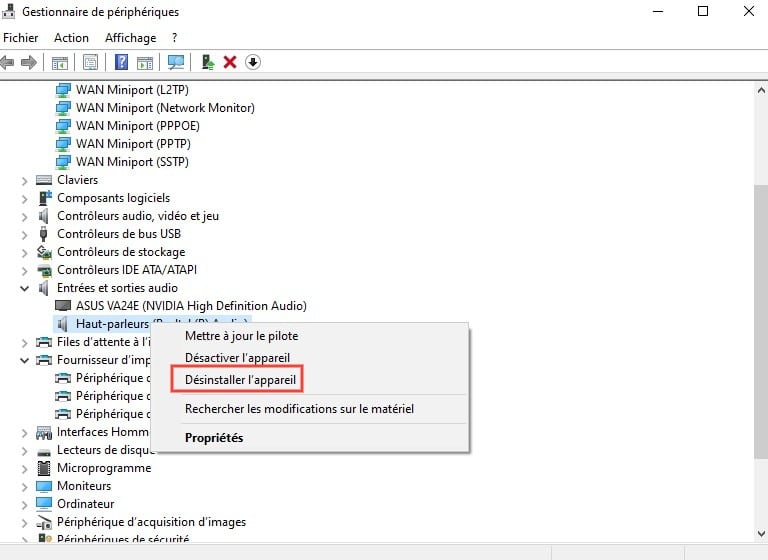
Task: Click the Device Manager title bar icon
Action: coord(8,11)
